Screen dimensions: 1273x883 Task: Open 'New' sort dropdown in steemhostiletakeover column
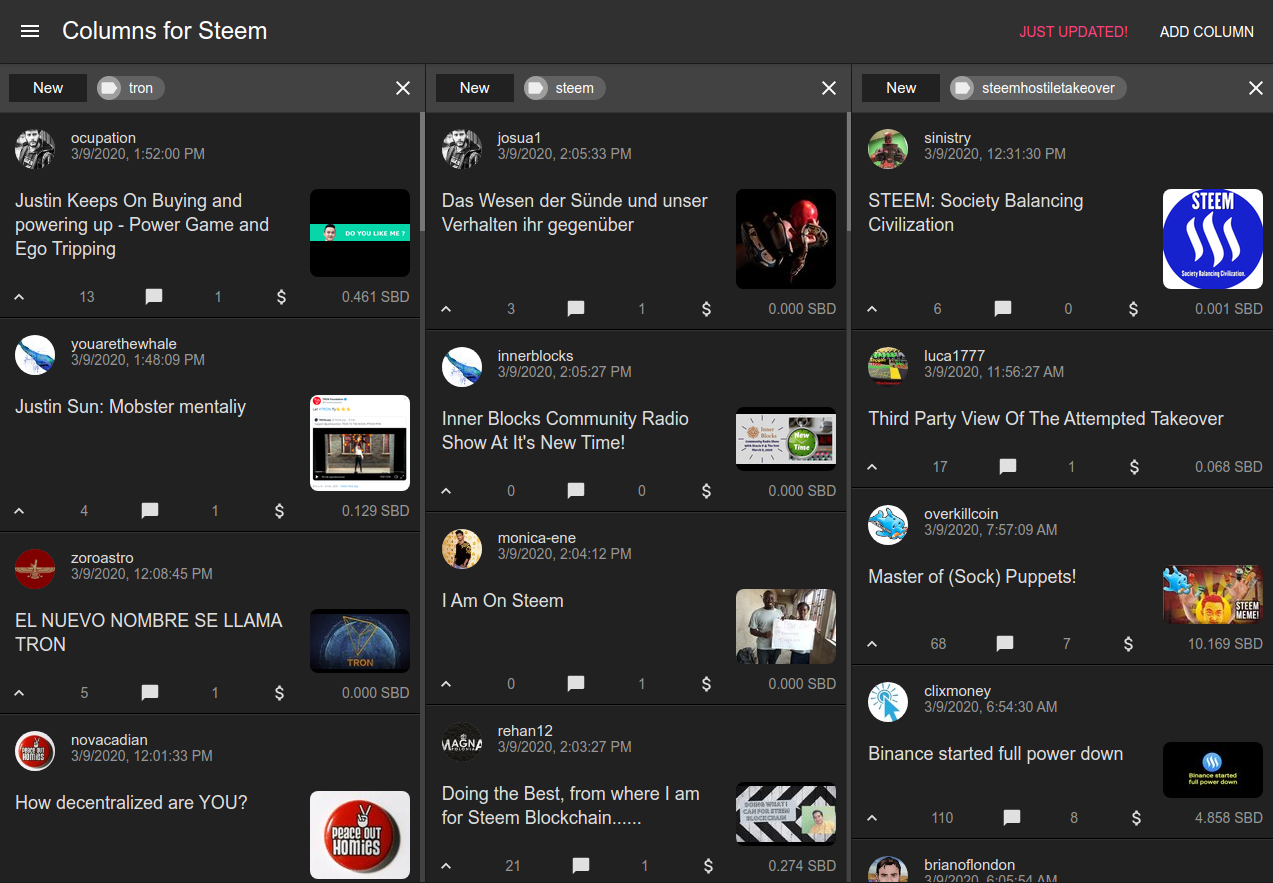coord(901,88)
